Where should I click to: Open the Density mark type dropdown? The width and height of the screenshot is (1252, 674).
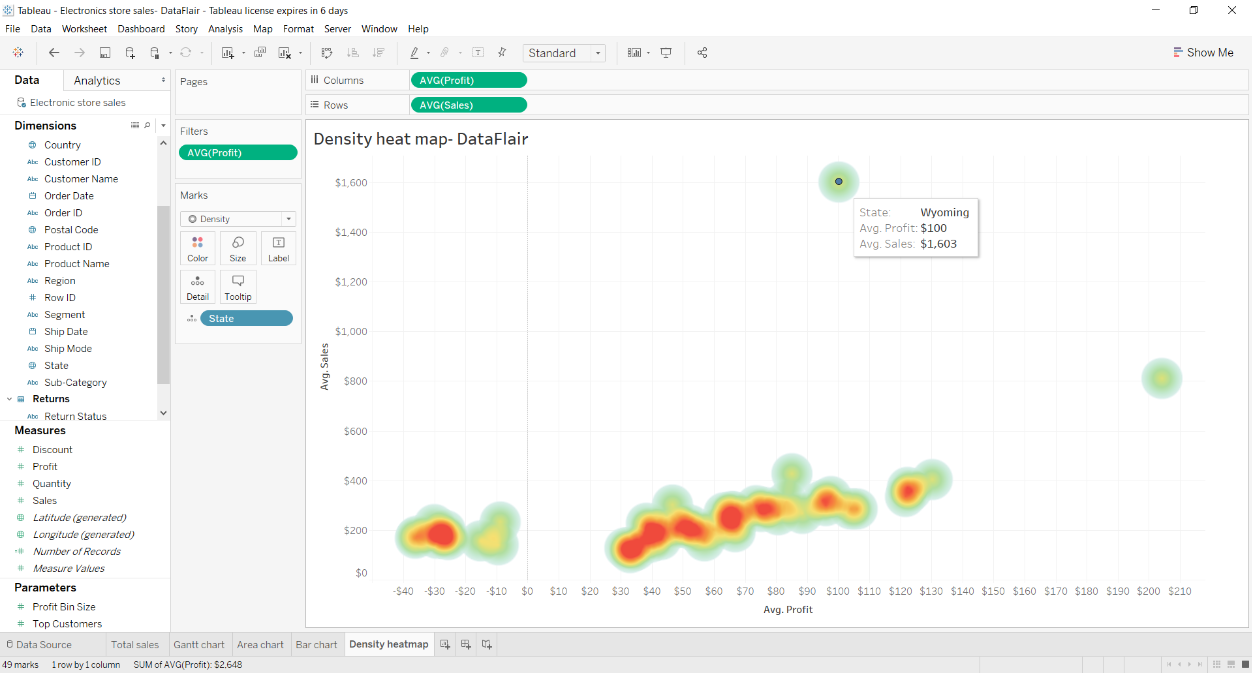pyautogui.click(x=238, y=219)
